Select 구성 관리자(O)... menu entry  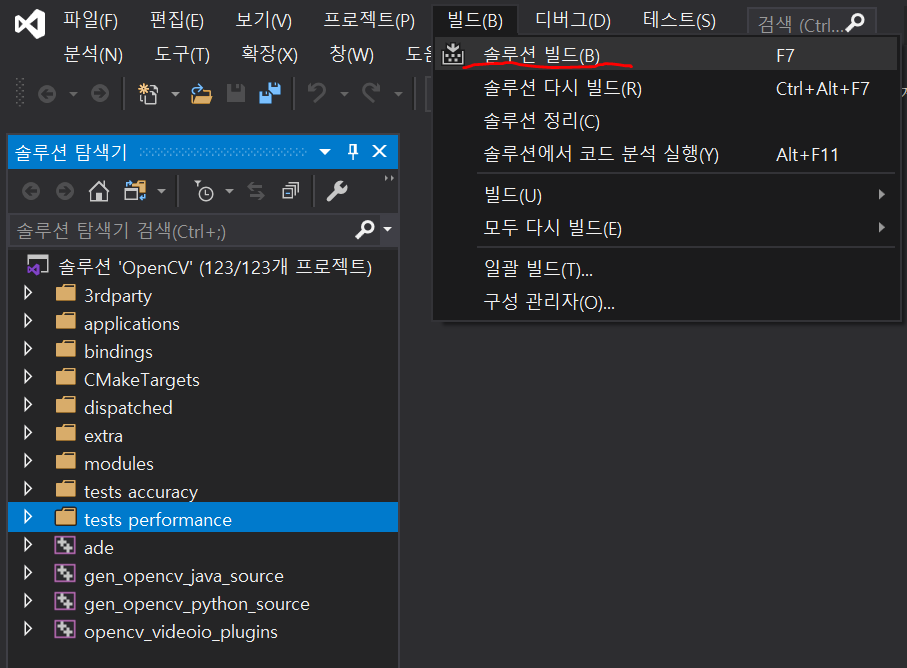pos(666,302)
